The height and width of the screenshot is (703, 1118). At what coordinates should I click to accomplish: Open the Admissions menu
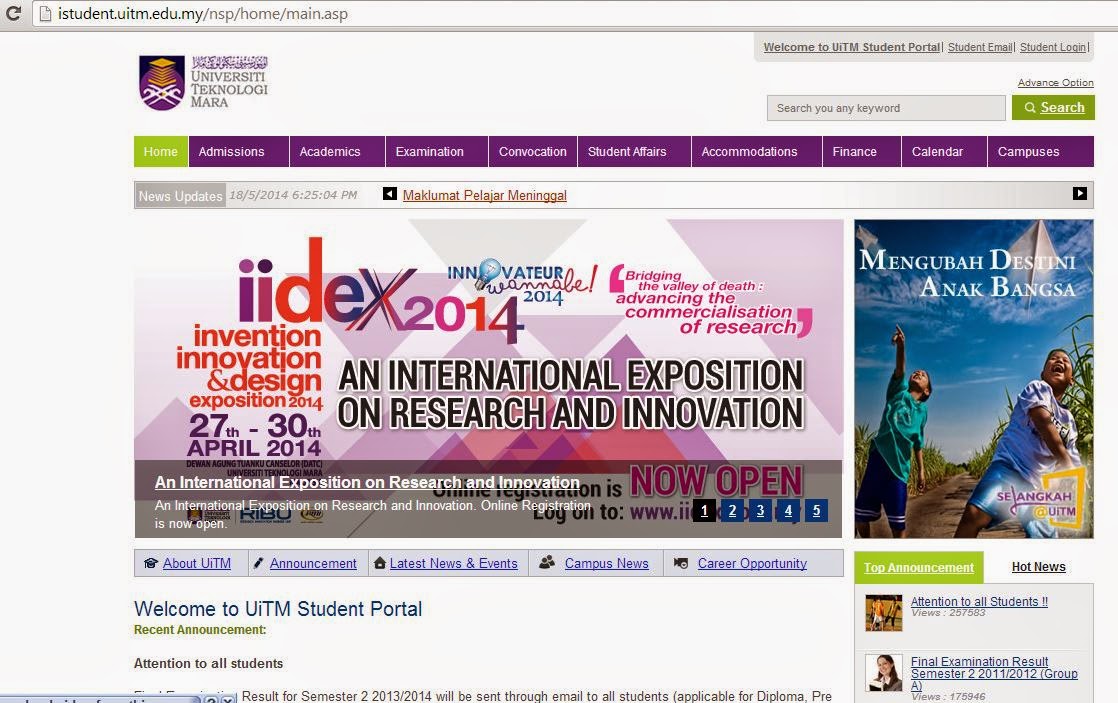(239, 152)
